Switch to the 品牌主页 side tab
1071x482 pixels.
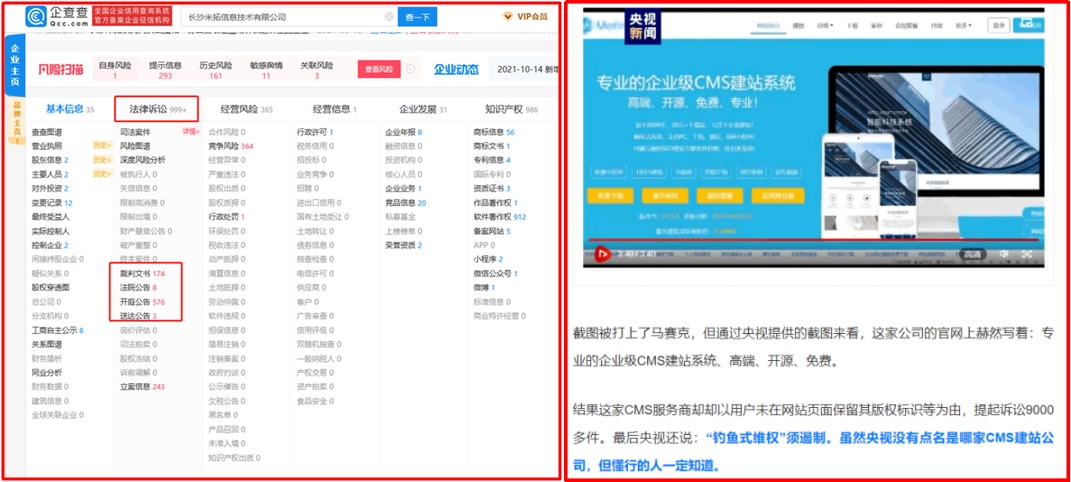16,122
